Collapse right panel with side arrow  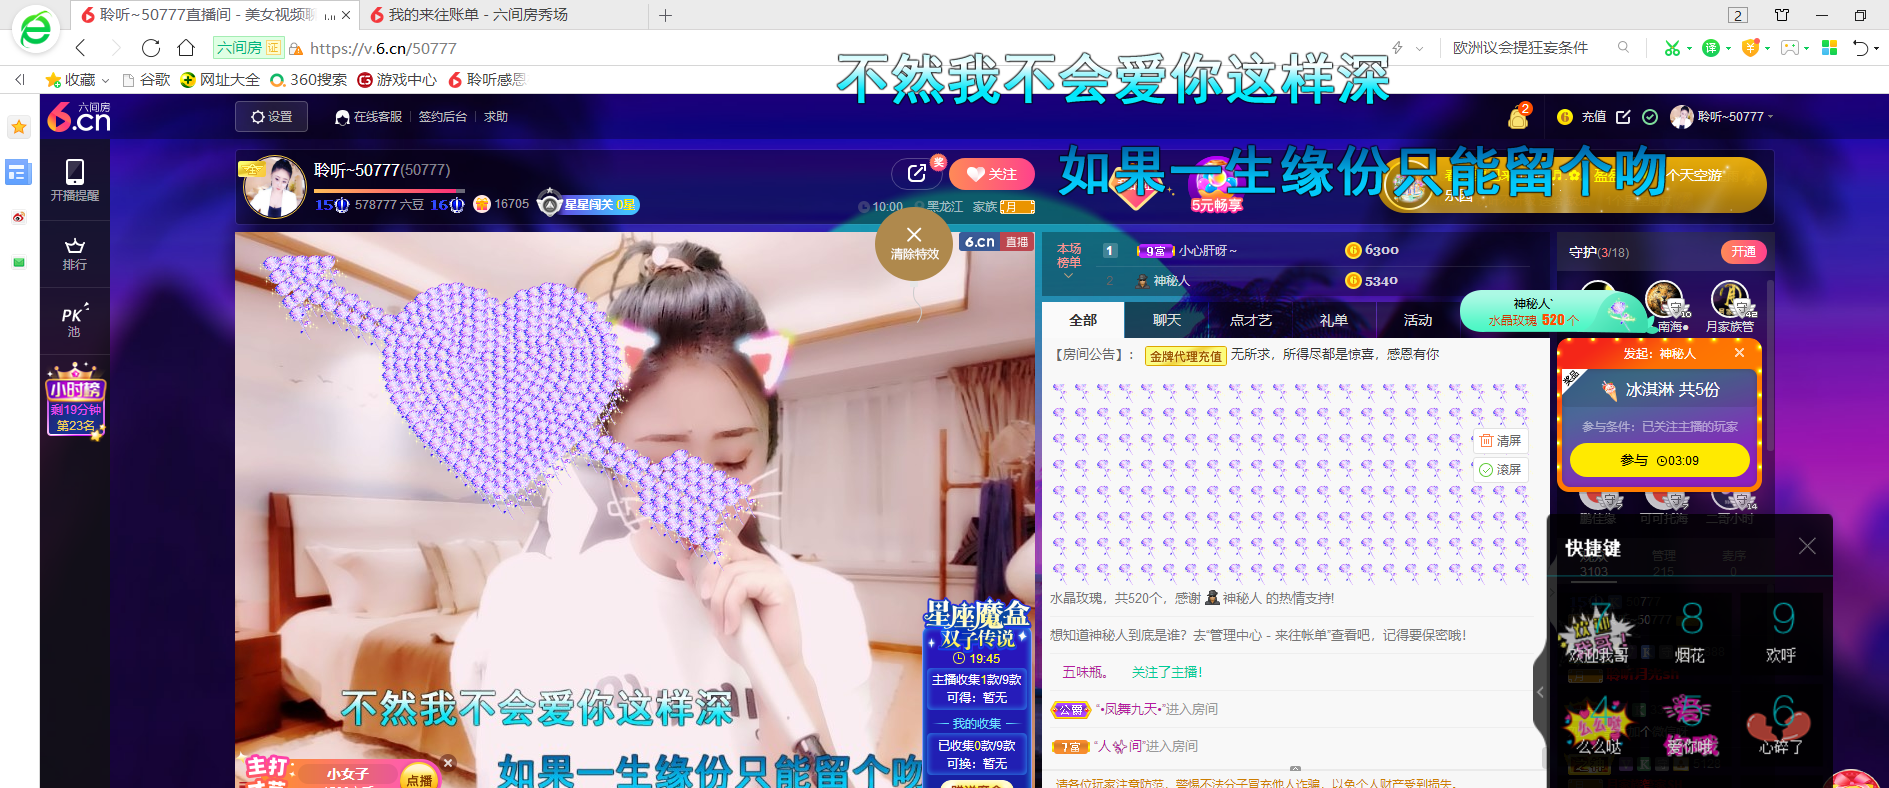[x=1540, y=692]
